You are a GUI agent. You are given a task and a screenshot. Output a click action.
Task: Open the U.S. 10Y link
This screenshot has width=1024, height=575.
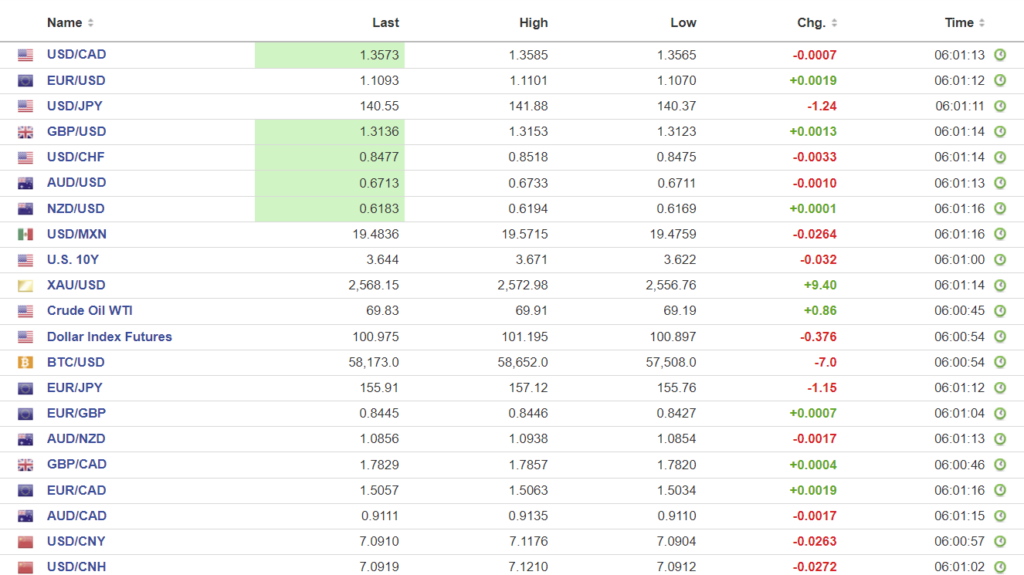74,260
